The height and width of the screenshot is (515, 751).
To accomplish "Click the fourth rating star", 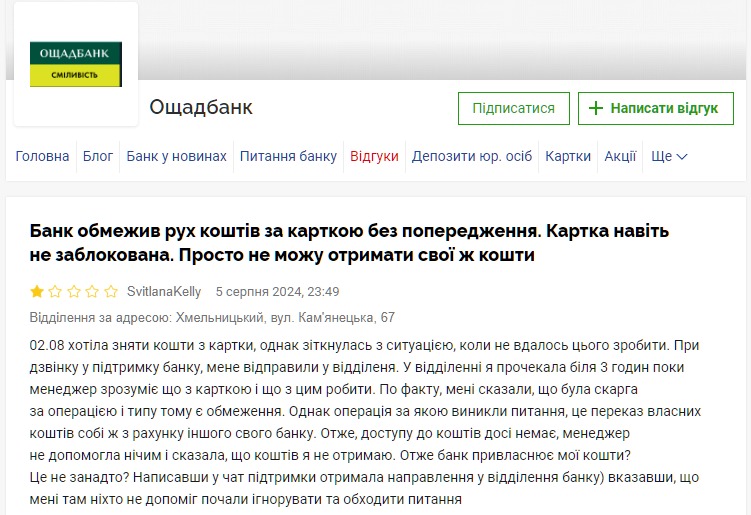I will 92,292.
